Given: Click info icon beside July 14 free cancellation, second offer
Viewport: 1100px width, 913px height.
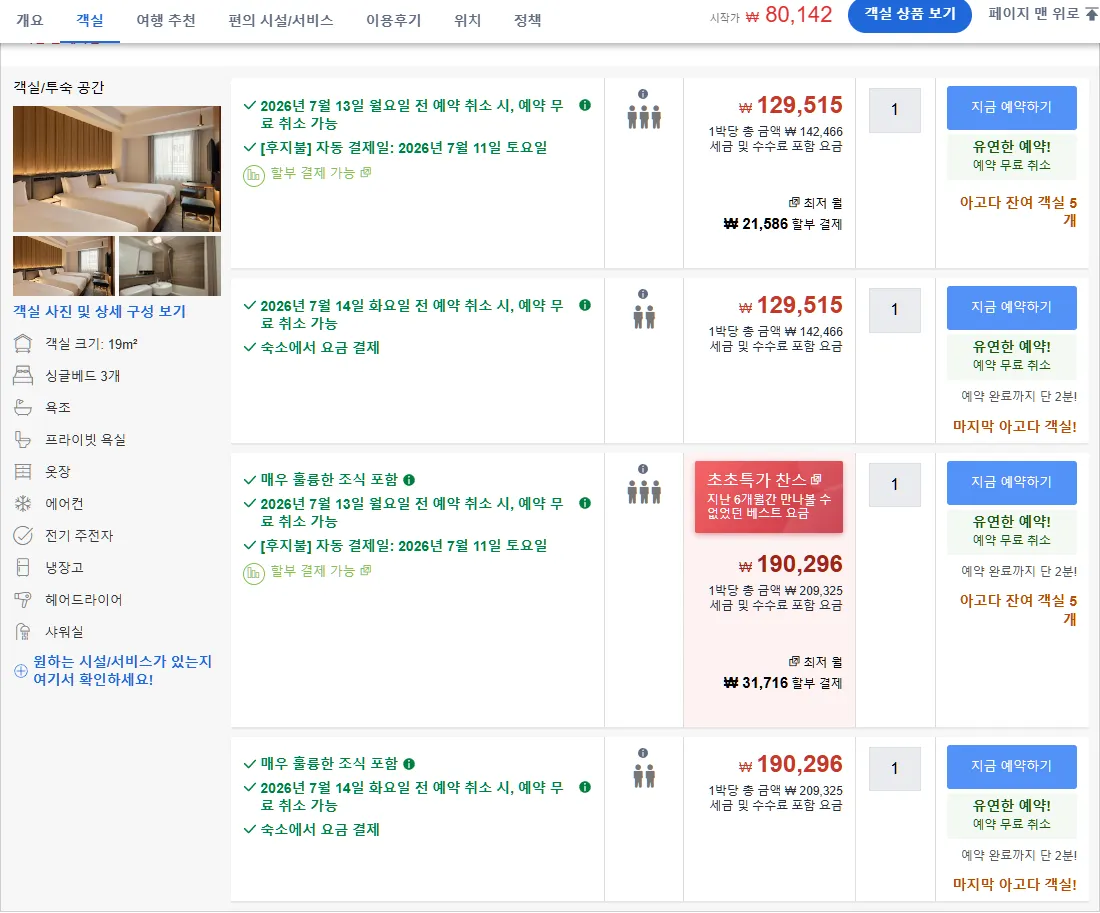Looking at the screenshot, I should coord(584,305).
